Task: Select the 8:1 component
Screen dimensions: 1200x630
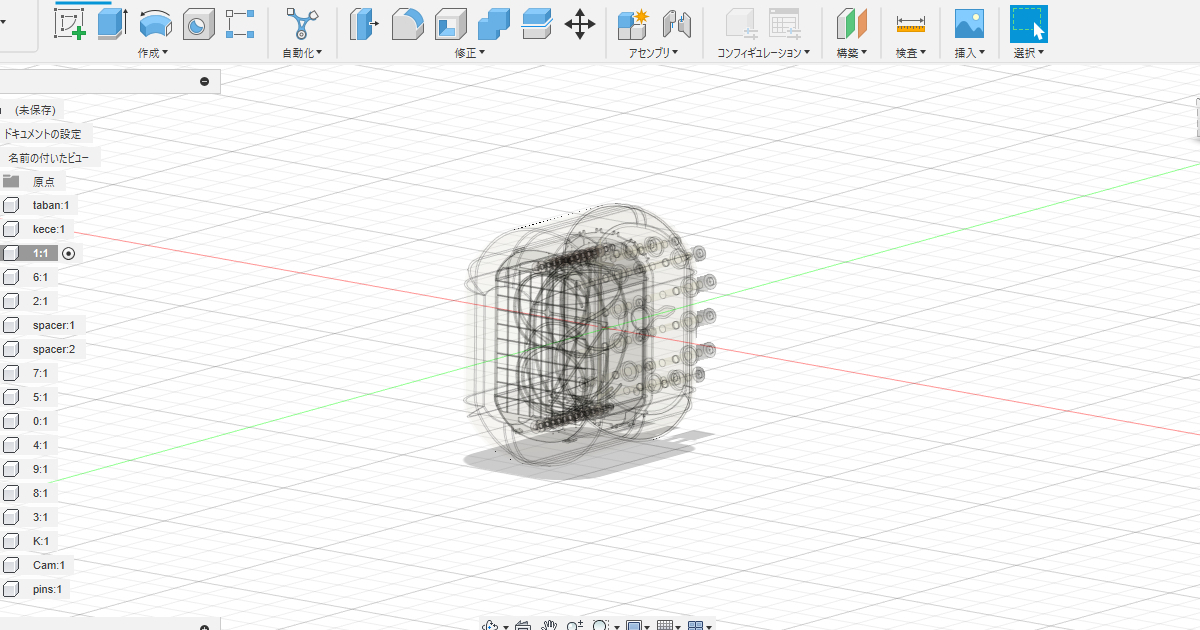Action: pyautogui.click(x=40, y=493)
